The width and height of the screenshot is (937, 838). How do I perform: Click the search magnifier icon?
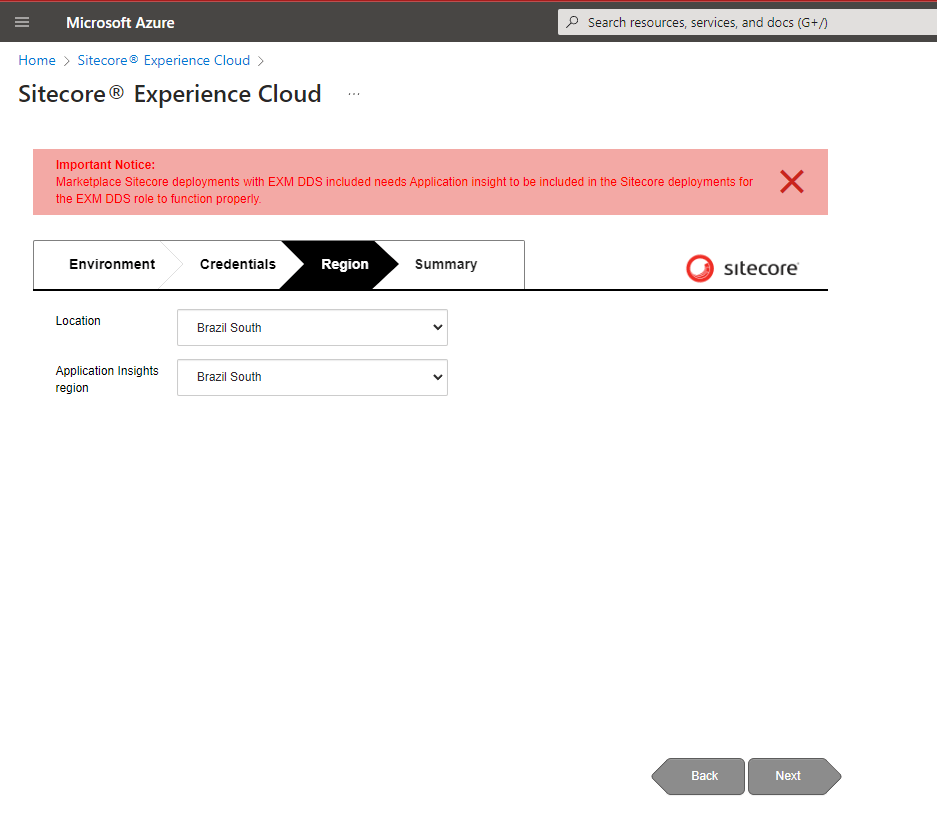point(572,22)
